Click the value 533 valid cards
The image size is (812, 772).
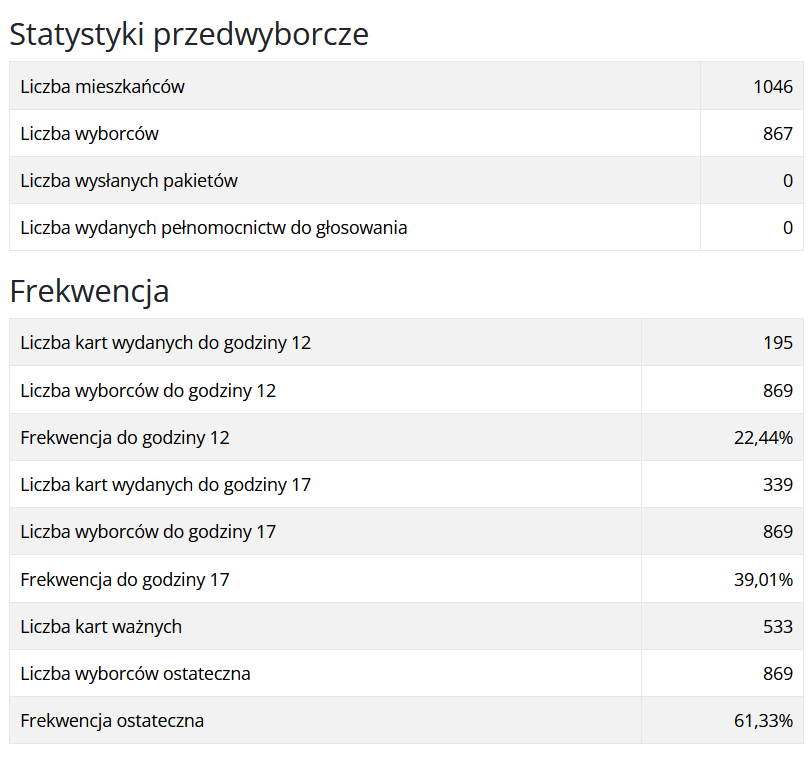(x=777, y=627)
